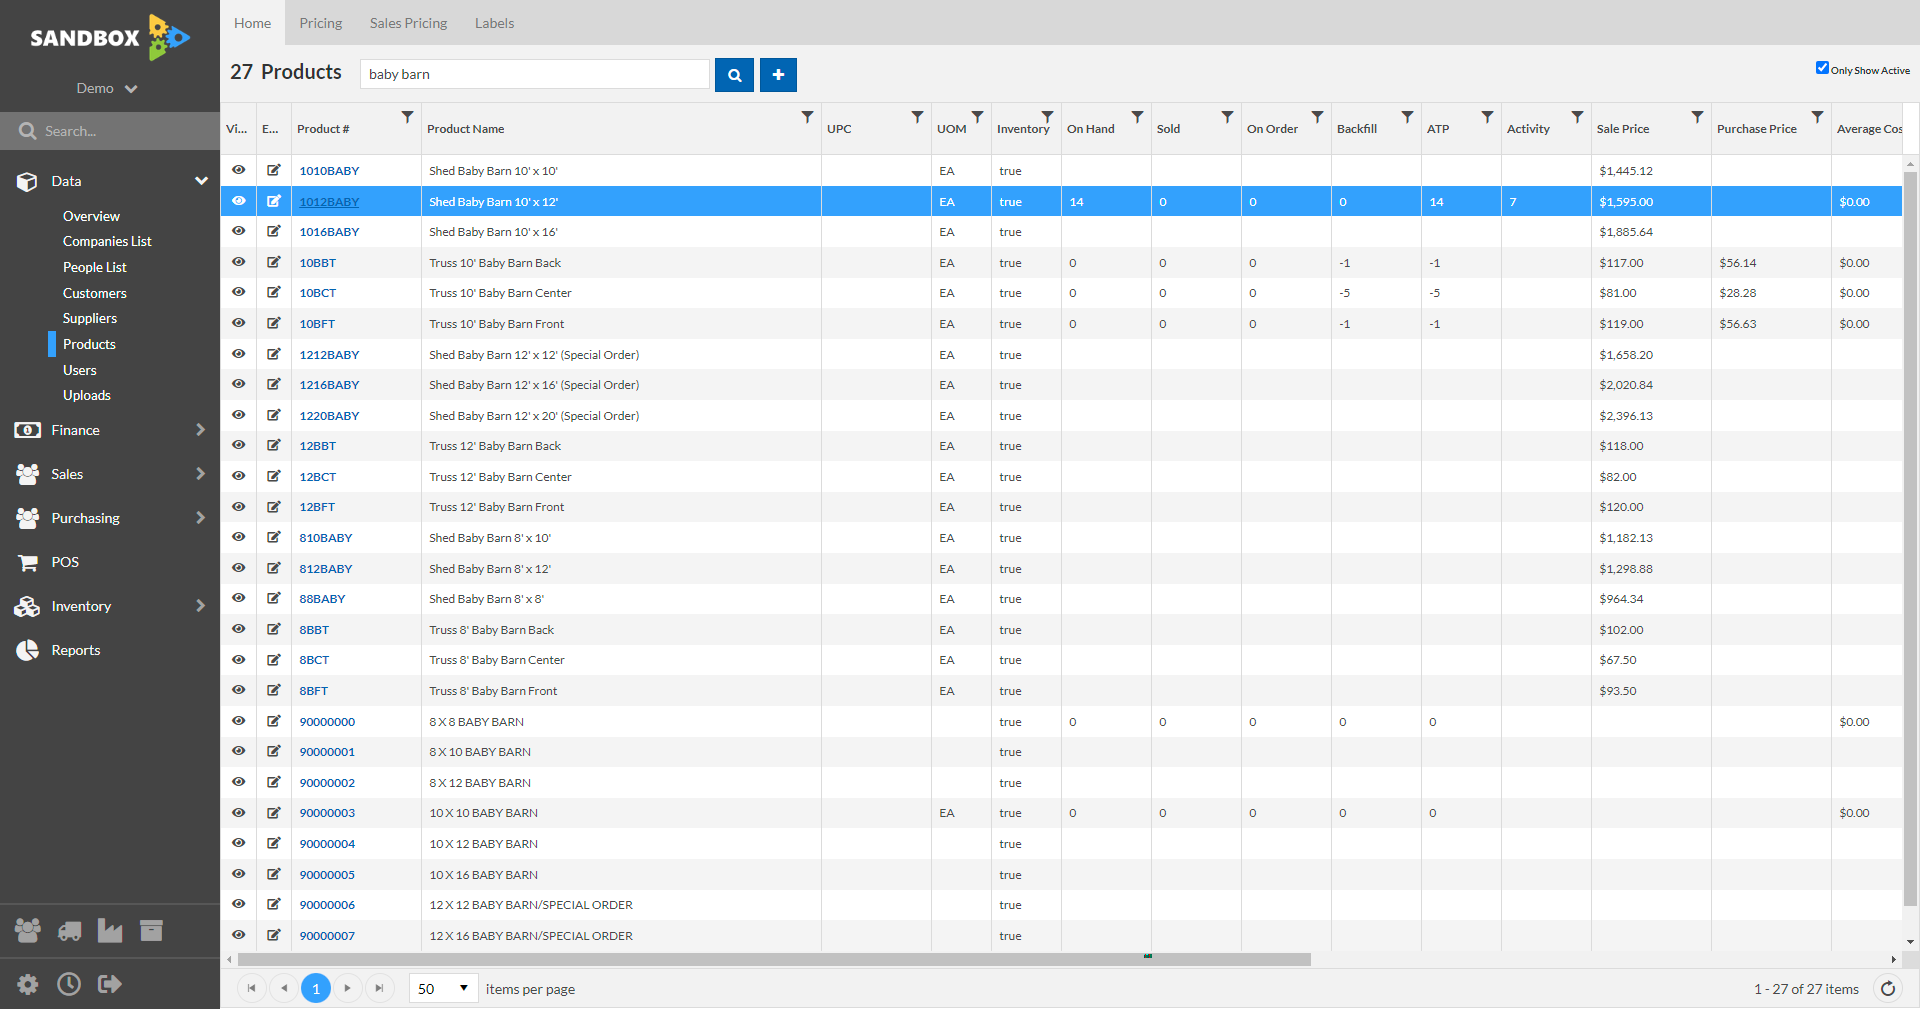The height and width of the screenshot is (1009, 1920).
Task: Click the Activity column filter icon
Action: tap(1577, 117)
